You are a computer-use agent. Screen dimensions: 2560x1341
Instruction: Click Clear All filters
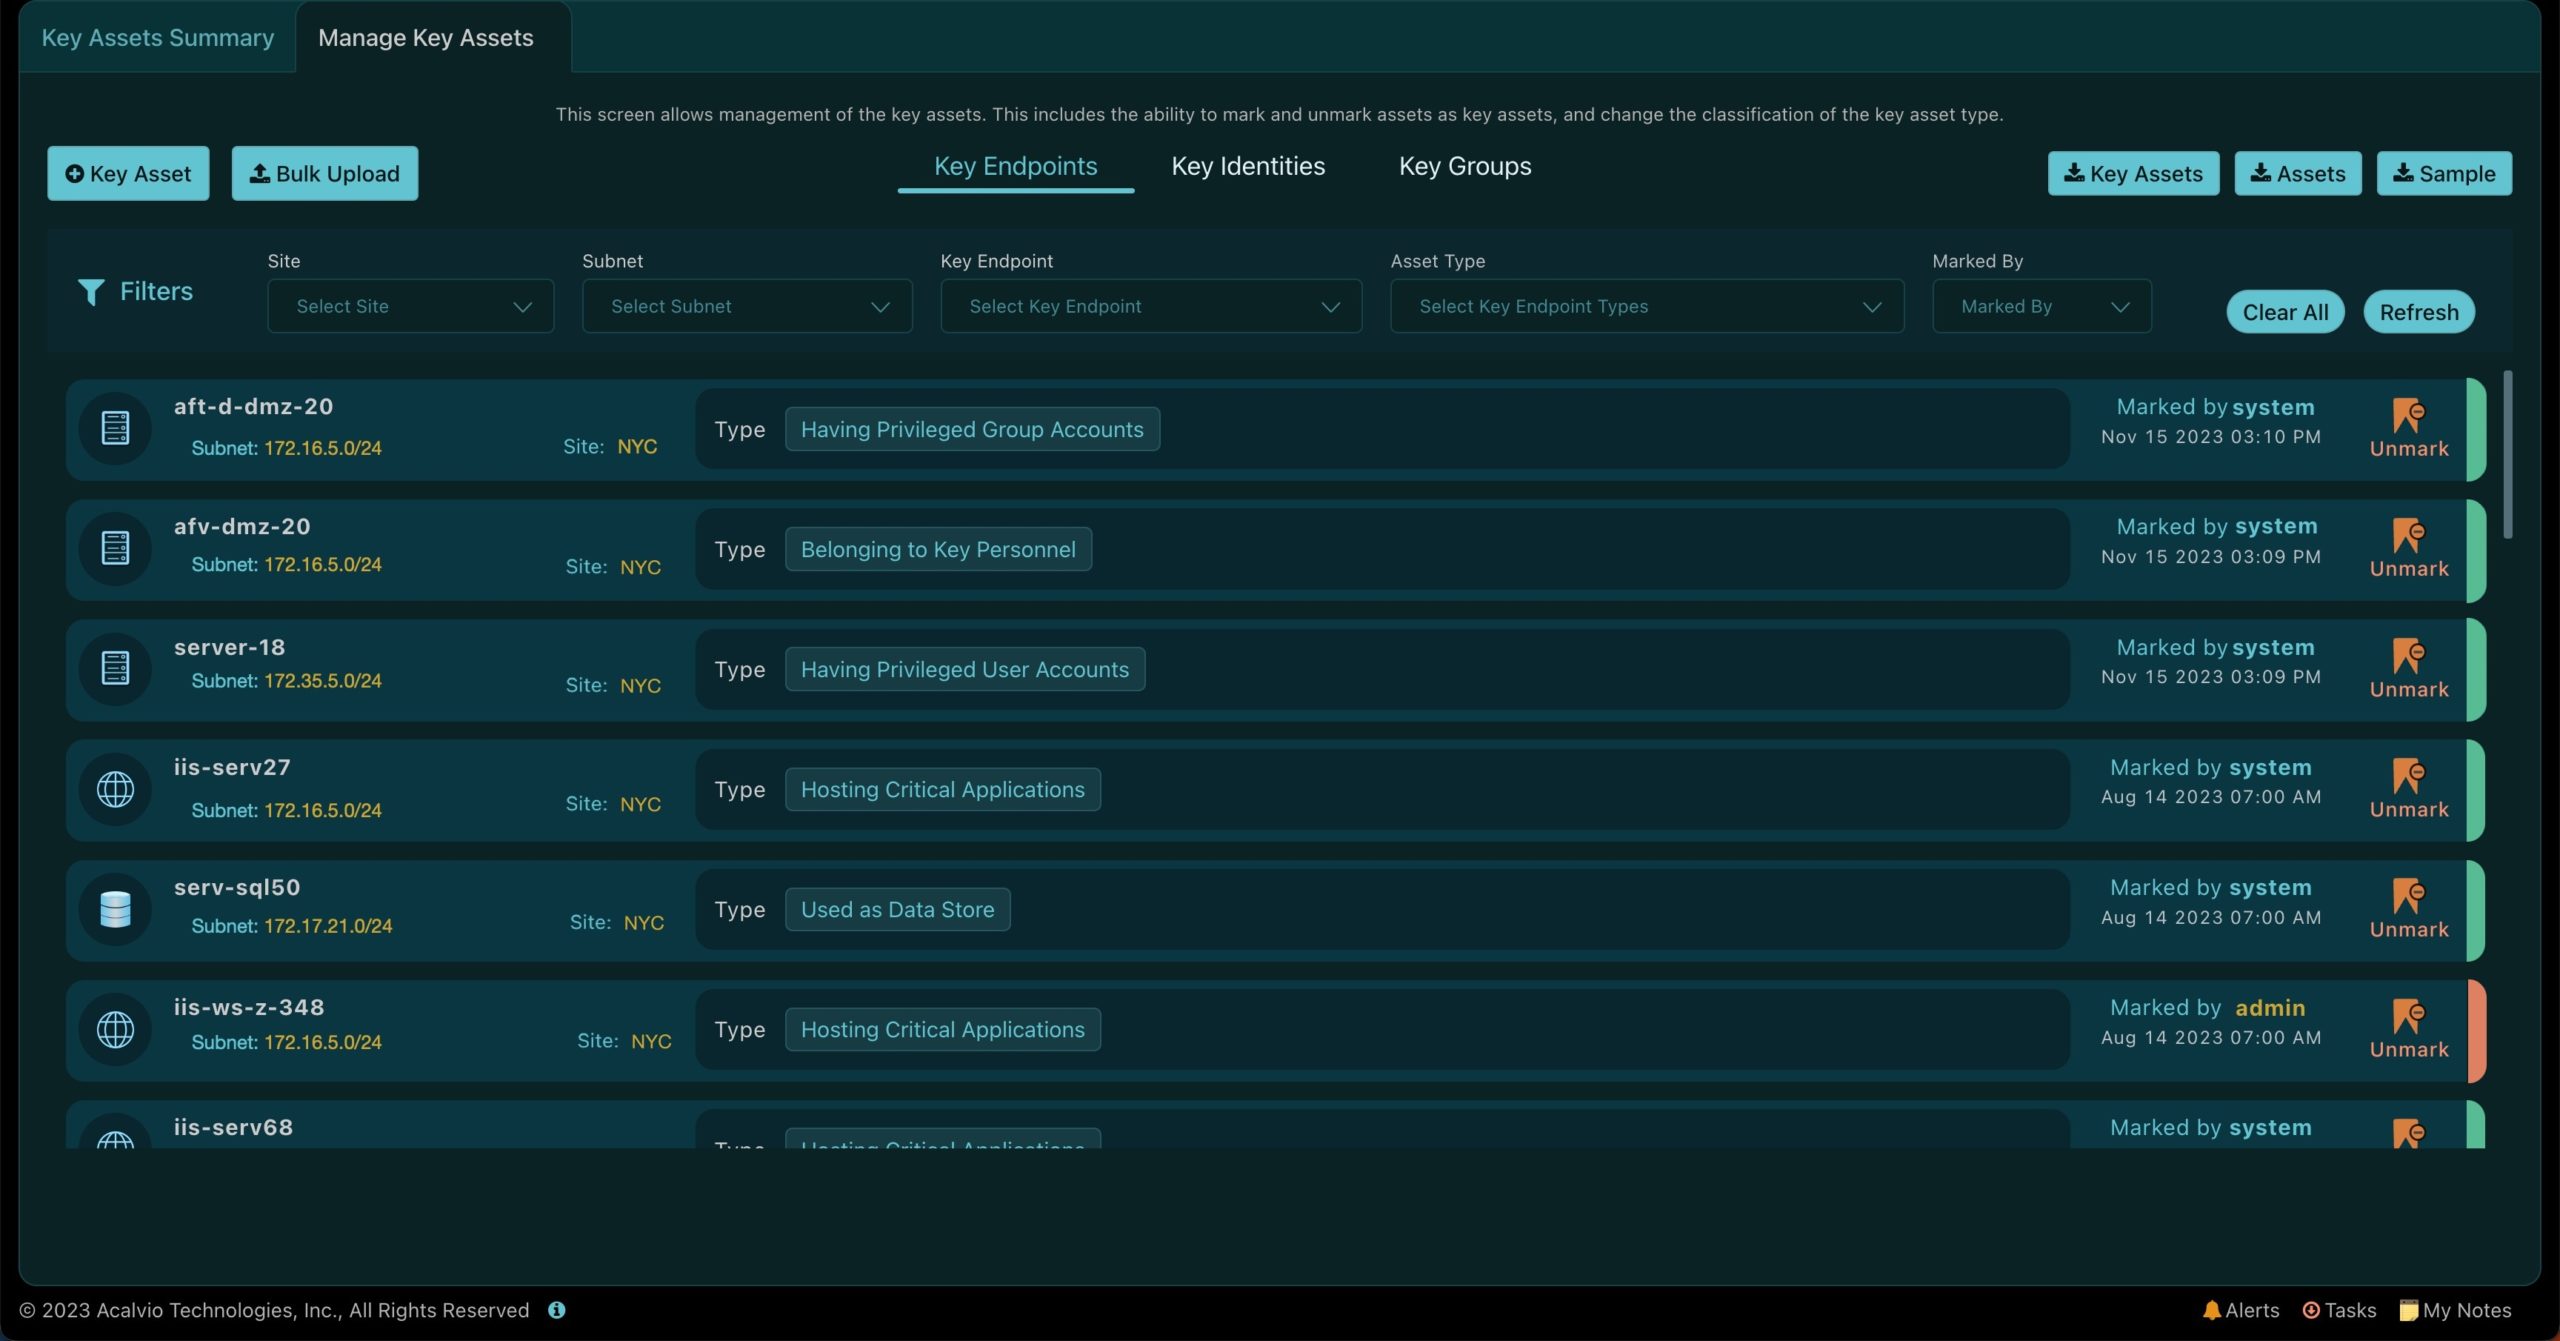pyautogui.click(x=2285, y=312)
